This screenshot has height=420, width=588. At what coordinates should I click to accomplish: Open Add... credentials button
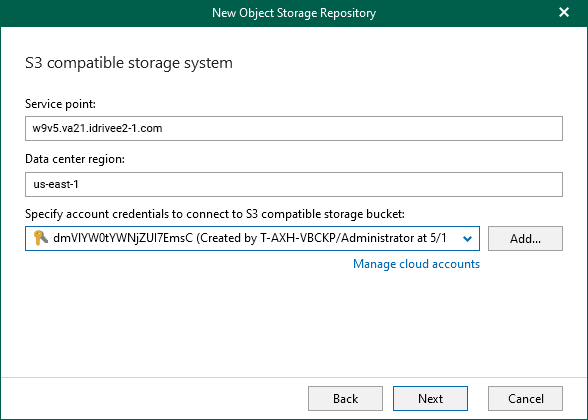coord(525,238)
